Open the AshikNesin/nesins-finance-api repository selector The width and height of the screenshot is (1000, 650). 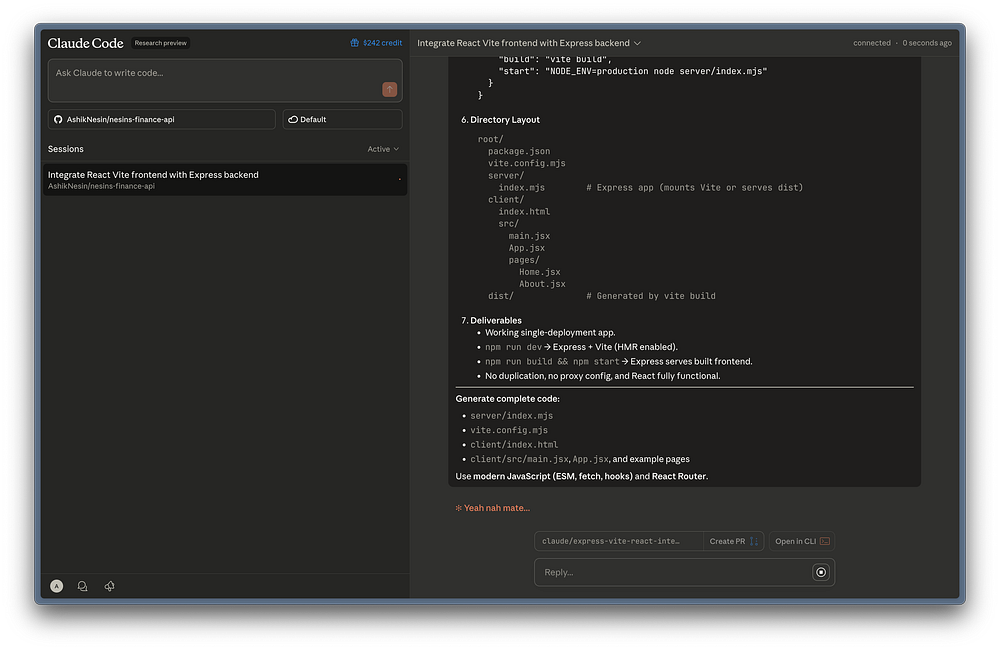(x=161, y=119)
